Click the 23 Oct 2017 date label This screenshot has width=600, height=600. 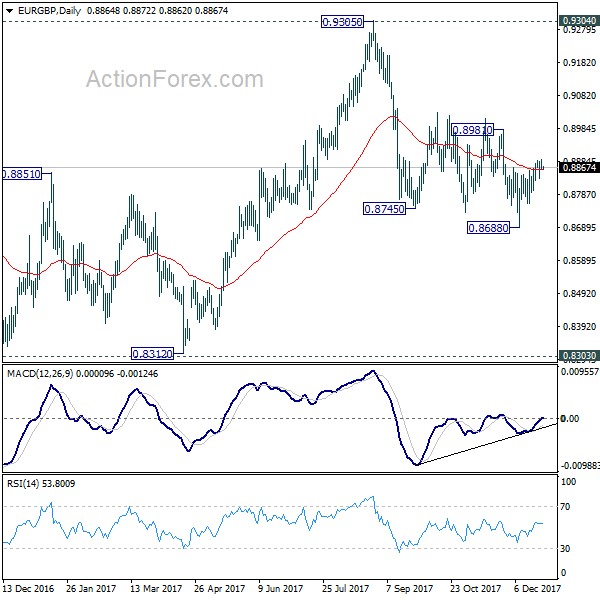pyautogui.click(x=475, y=588)
